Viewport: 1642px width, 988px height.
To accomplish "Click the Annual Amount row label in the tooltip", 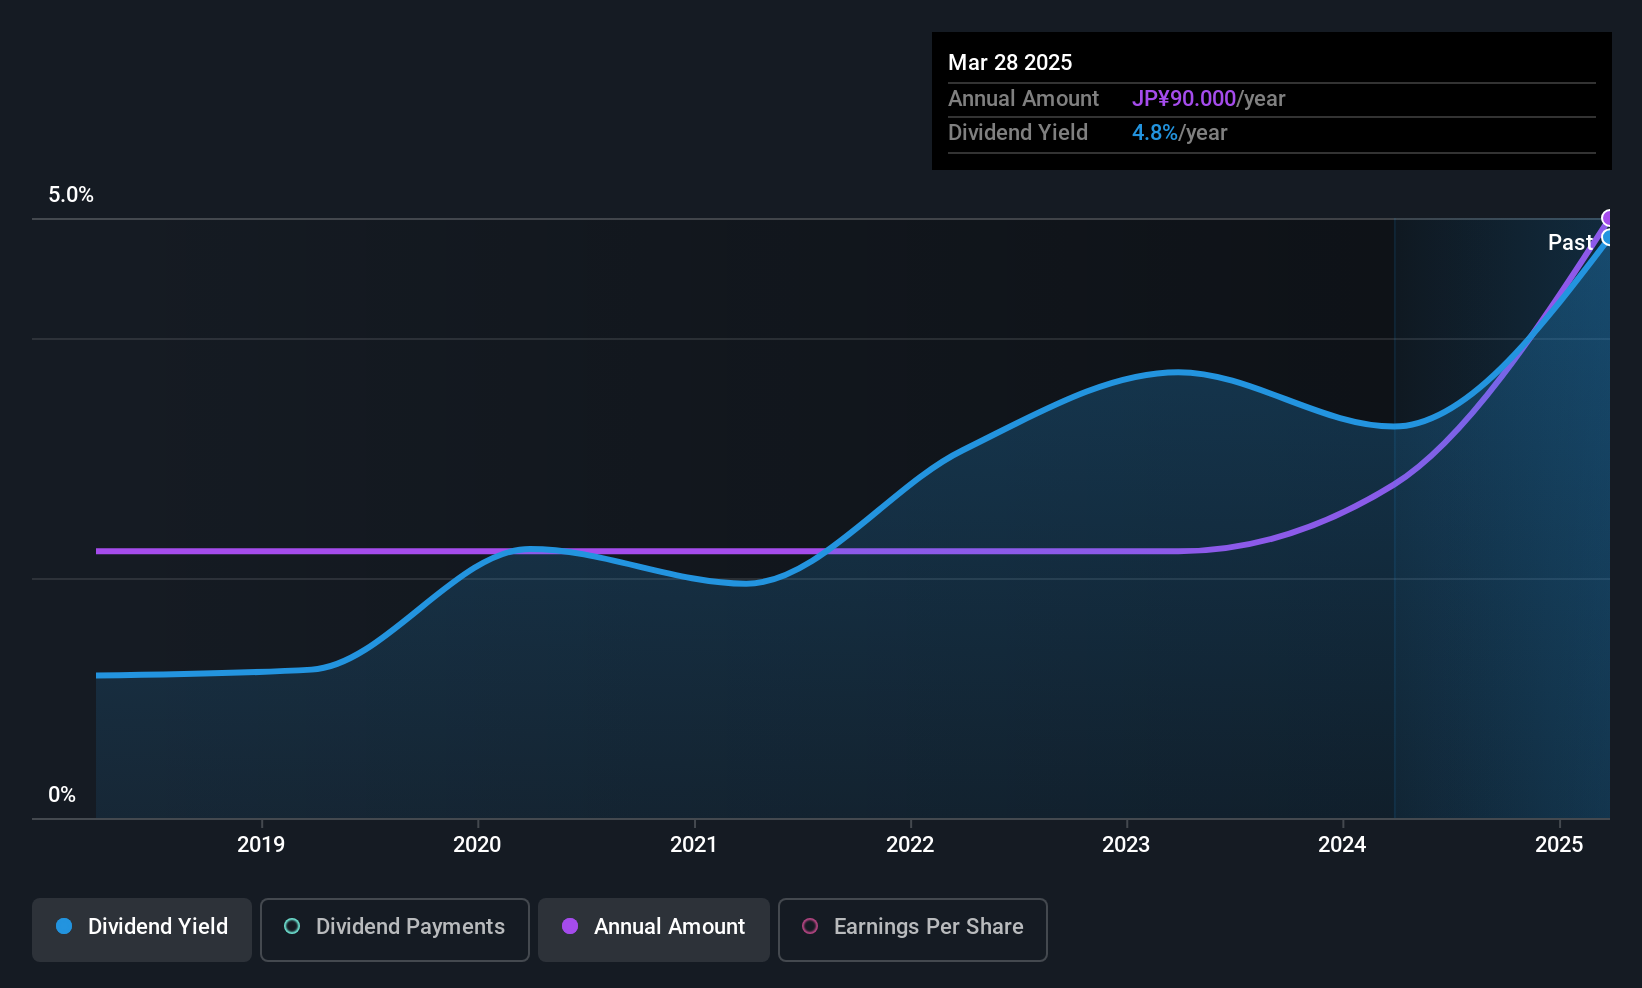I will (1023, 99).
